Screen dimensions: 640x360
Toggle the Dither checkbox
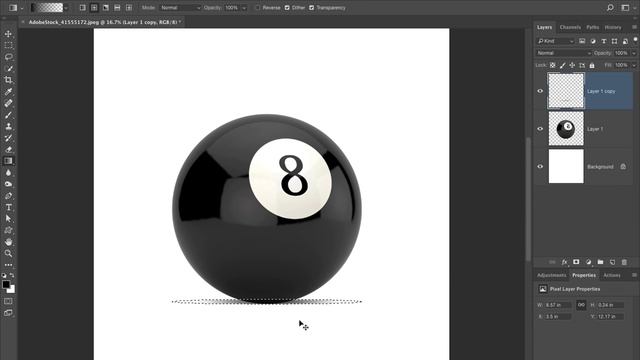click(x=287, y=8)
